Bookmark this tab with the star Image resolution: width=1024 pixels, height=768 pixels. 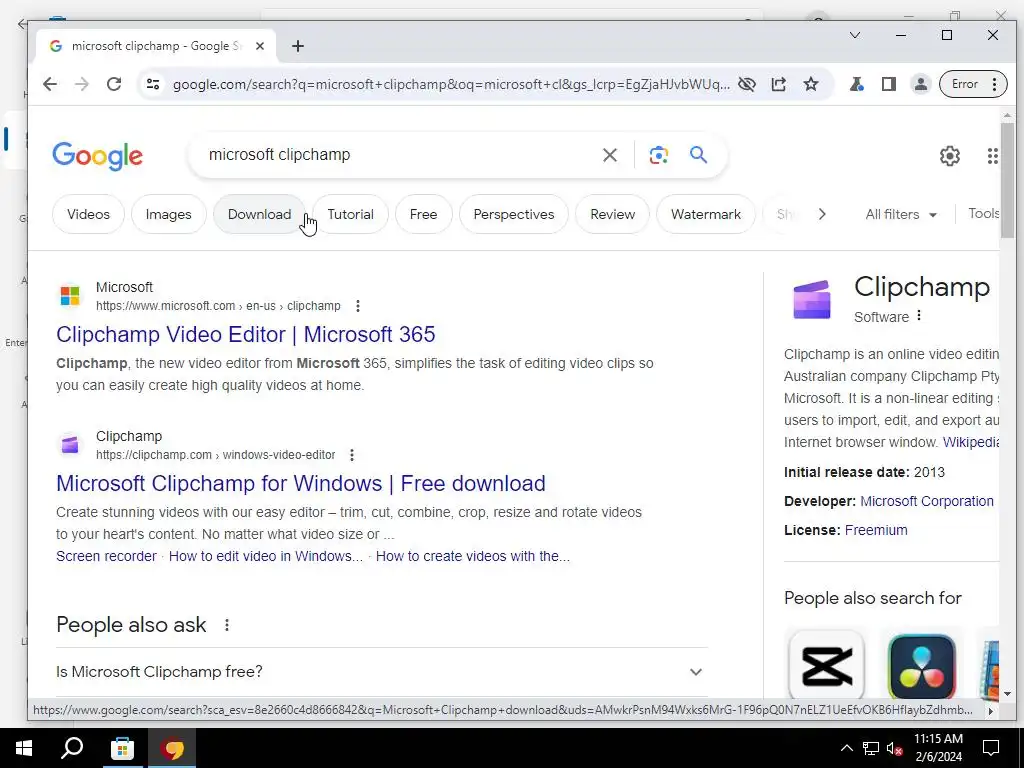(x=810, y=84)
